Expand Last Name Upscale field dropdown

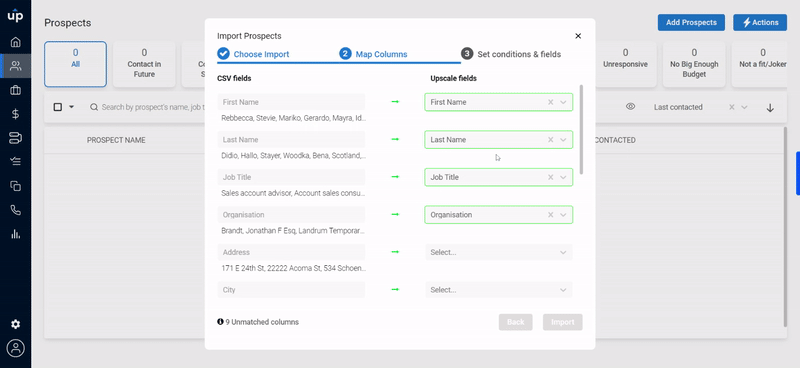(x=563, y=140)
